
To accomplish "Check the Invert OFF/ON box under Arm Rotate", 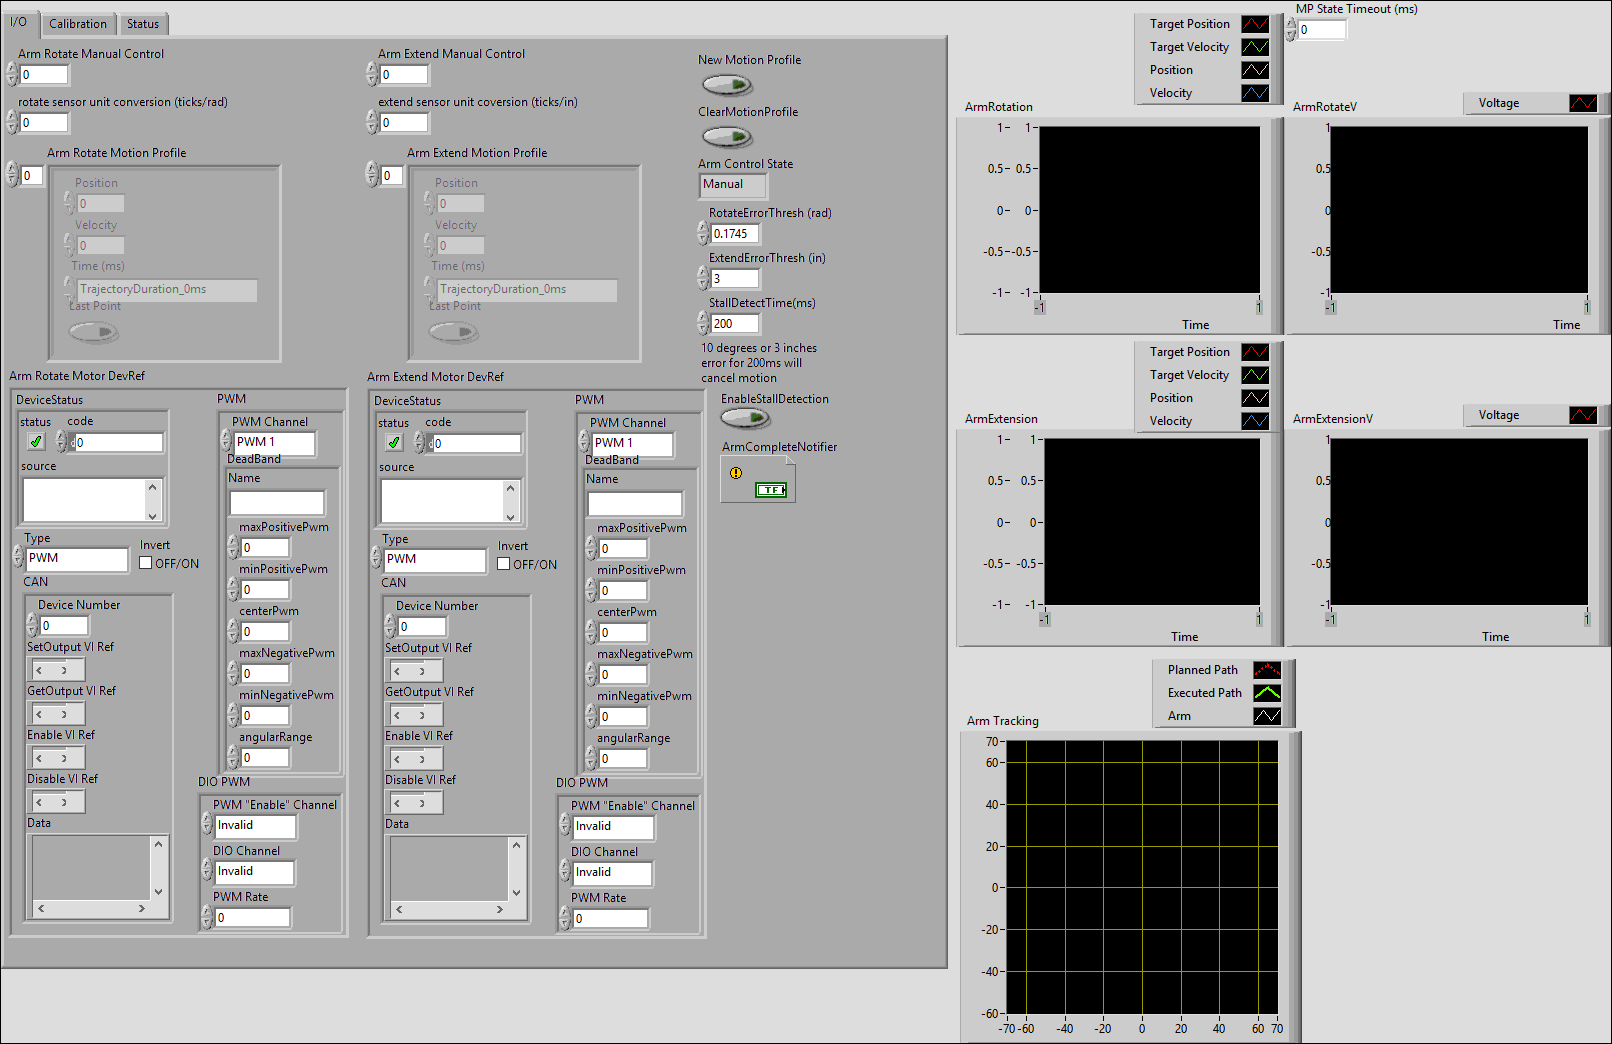I will tap(146, 562).
